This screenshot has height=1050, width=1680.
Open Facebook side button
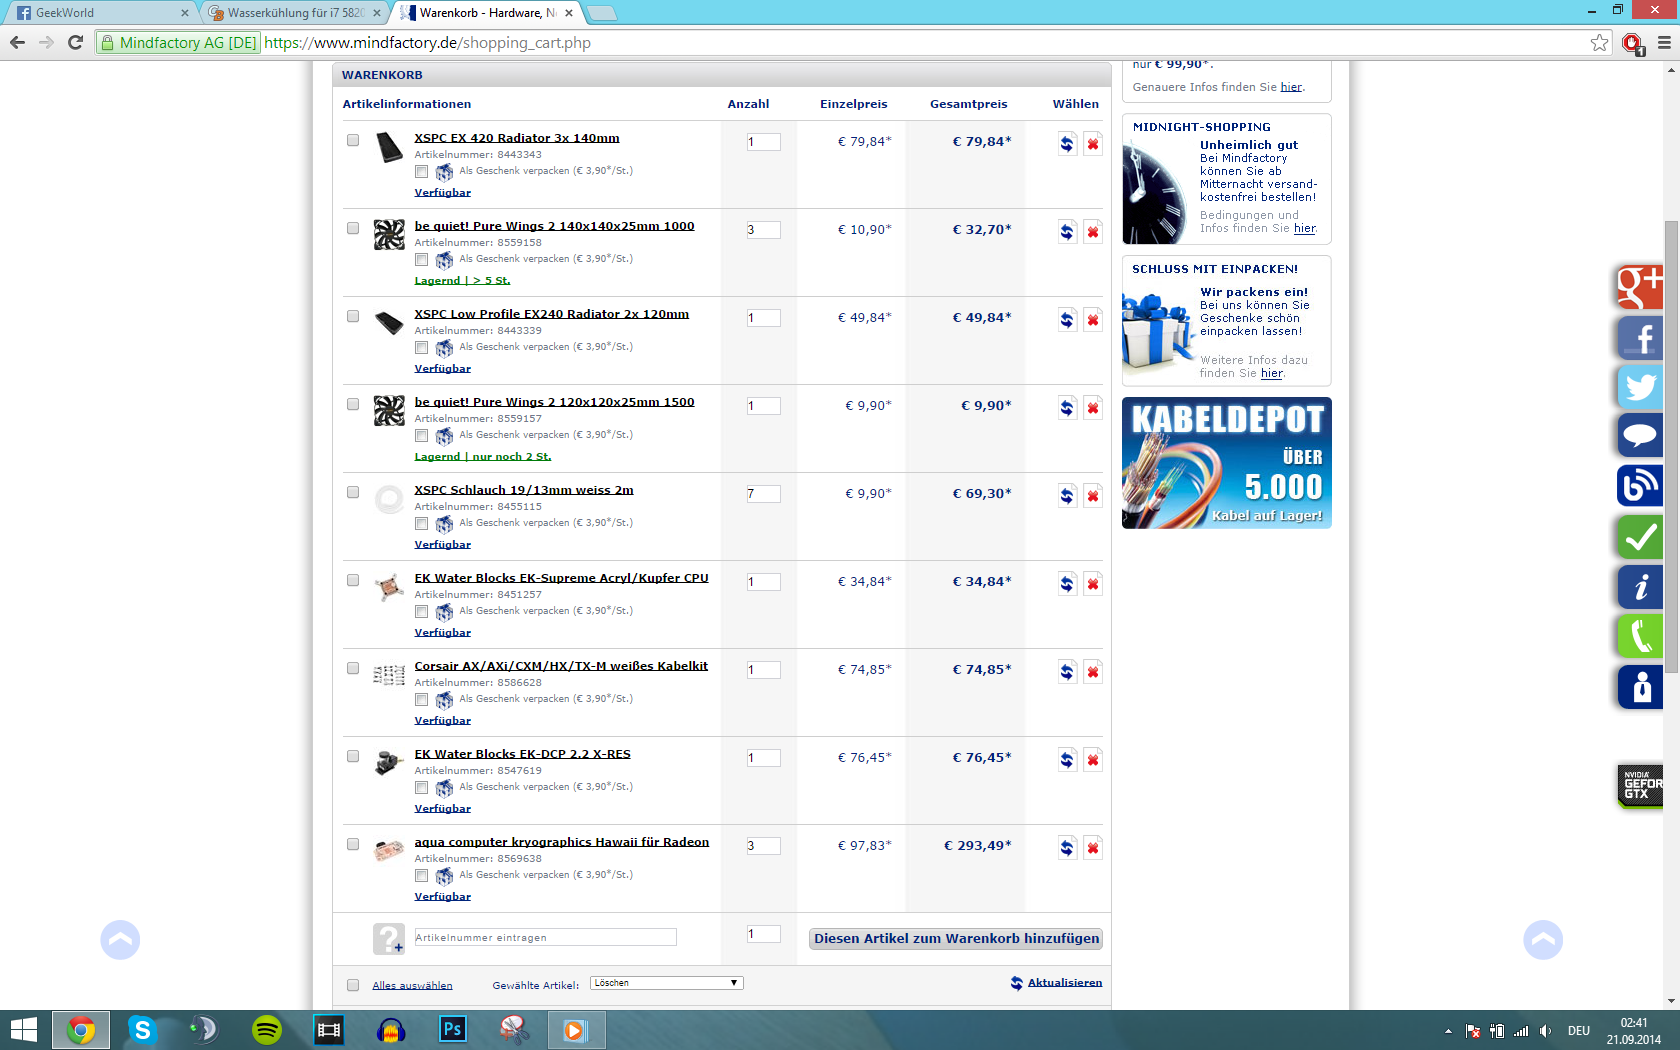point(1640,337)
